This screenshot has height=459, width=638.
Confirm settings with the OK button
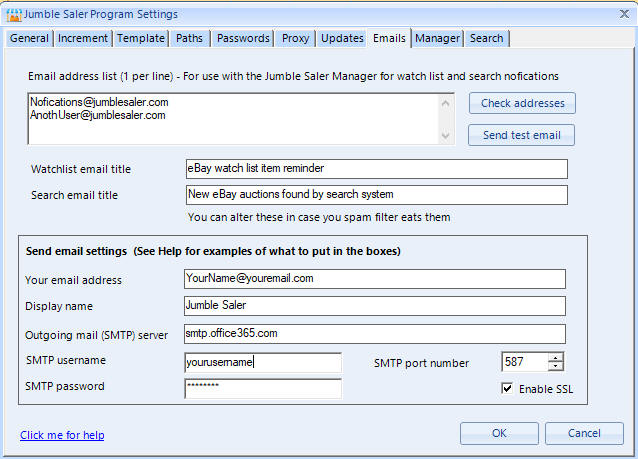click(499, 433)
